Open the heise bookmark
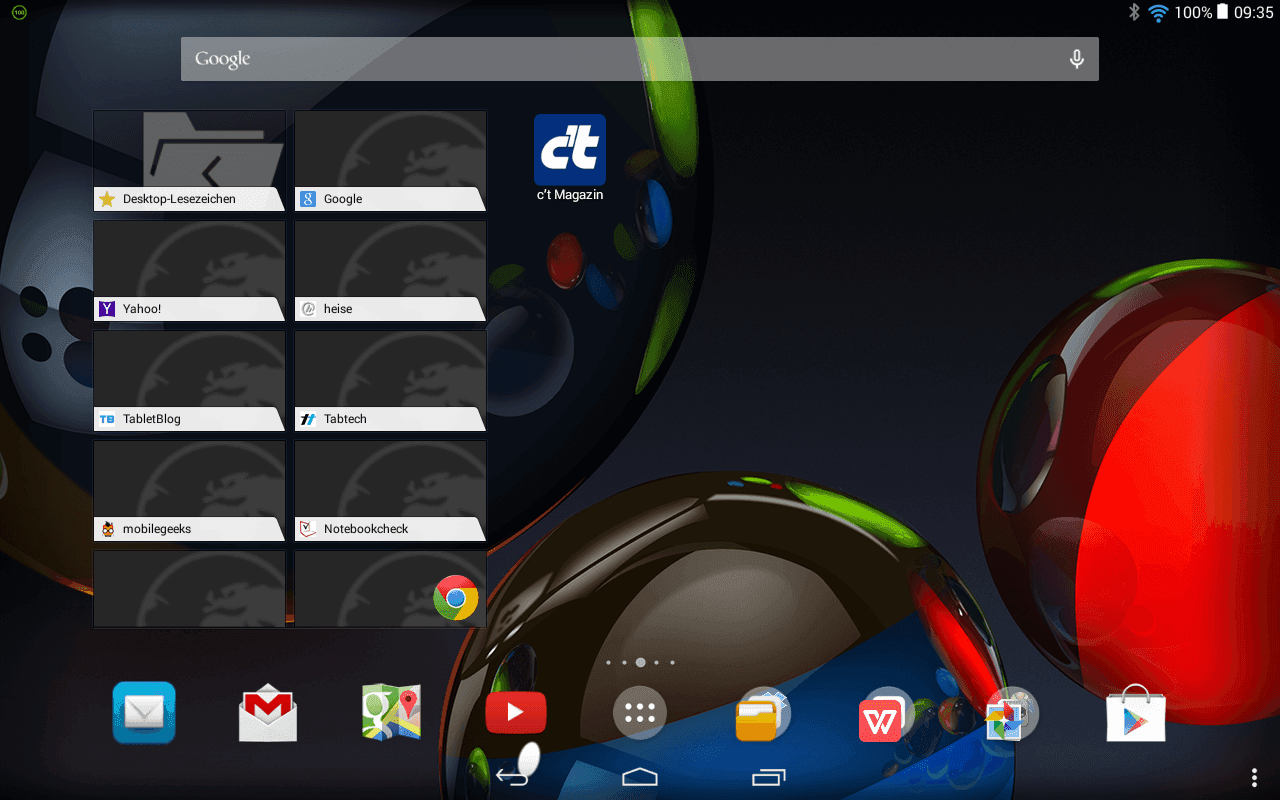Screen dimensions: 1280x800 point(391,270)
